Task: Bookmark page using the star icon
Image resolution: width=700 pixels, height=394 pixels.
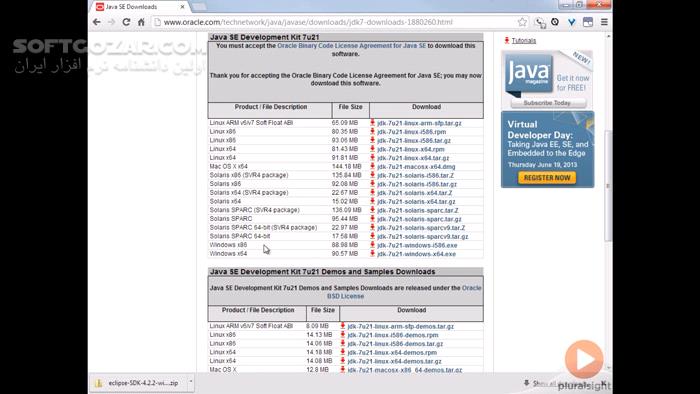Action: 522,22
